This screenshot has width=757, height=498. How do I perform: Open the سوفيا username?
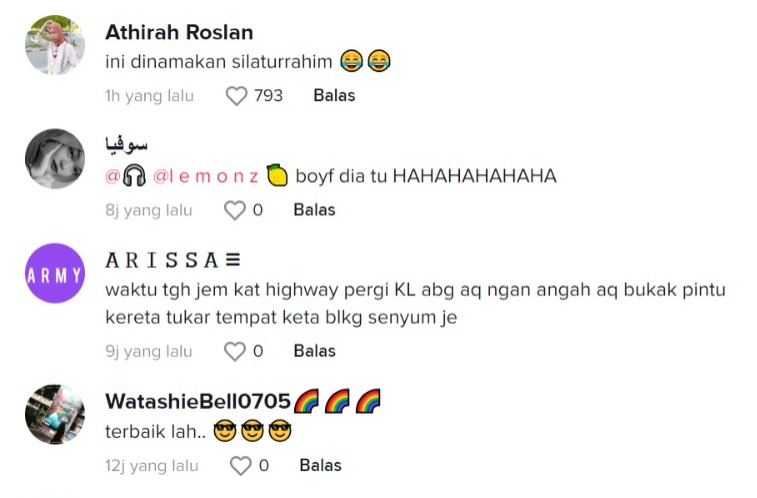pyautogui.click(x=126, y=145)
